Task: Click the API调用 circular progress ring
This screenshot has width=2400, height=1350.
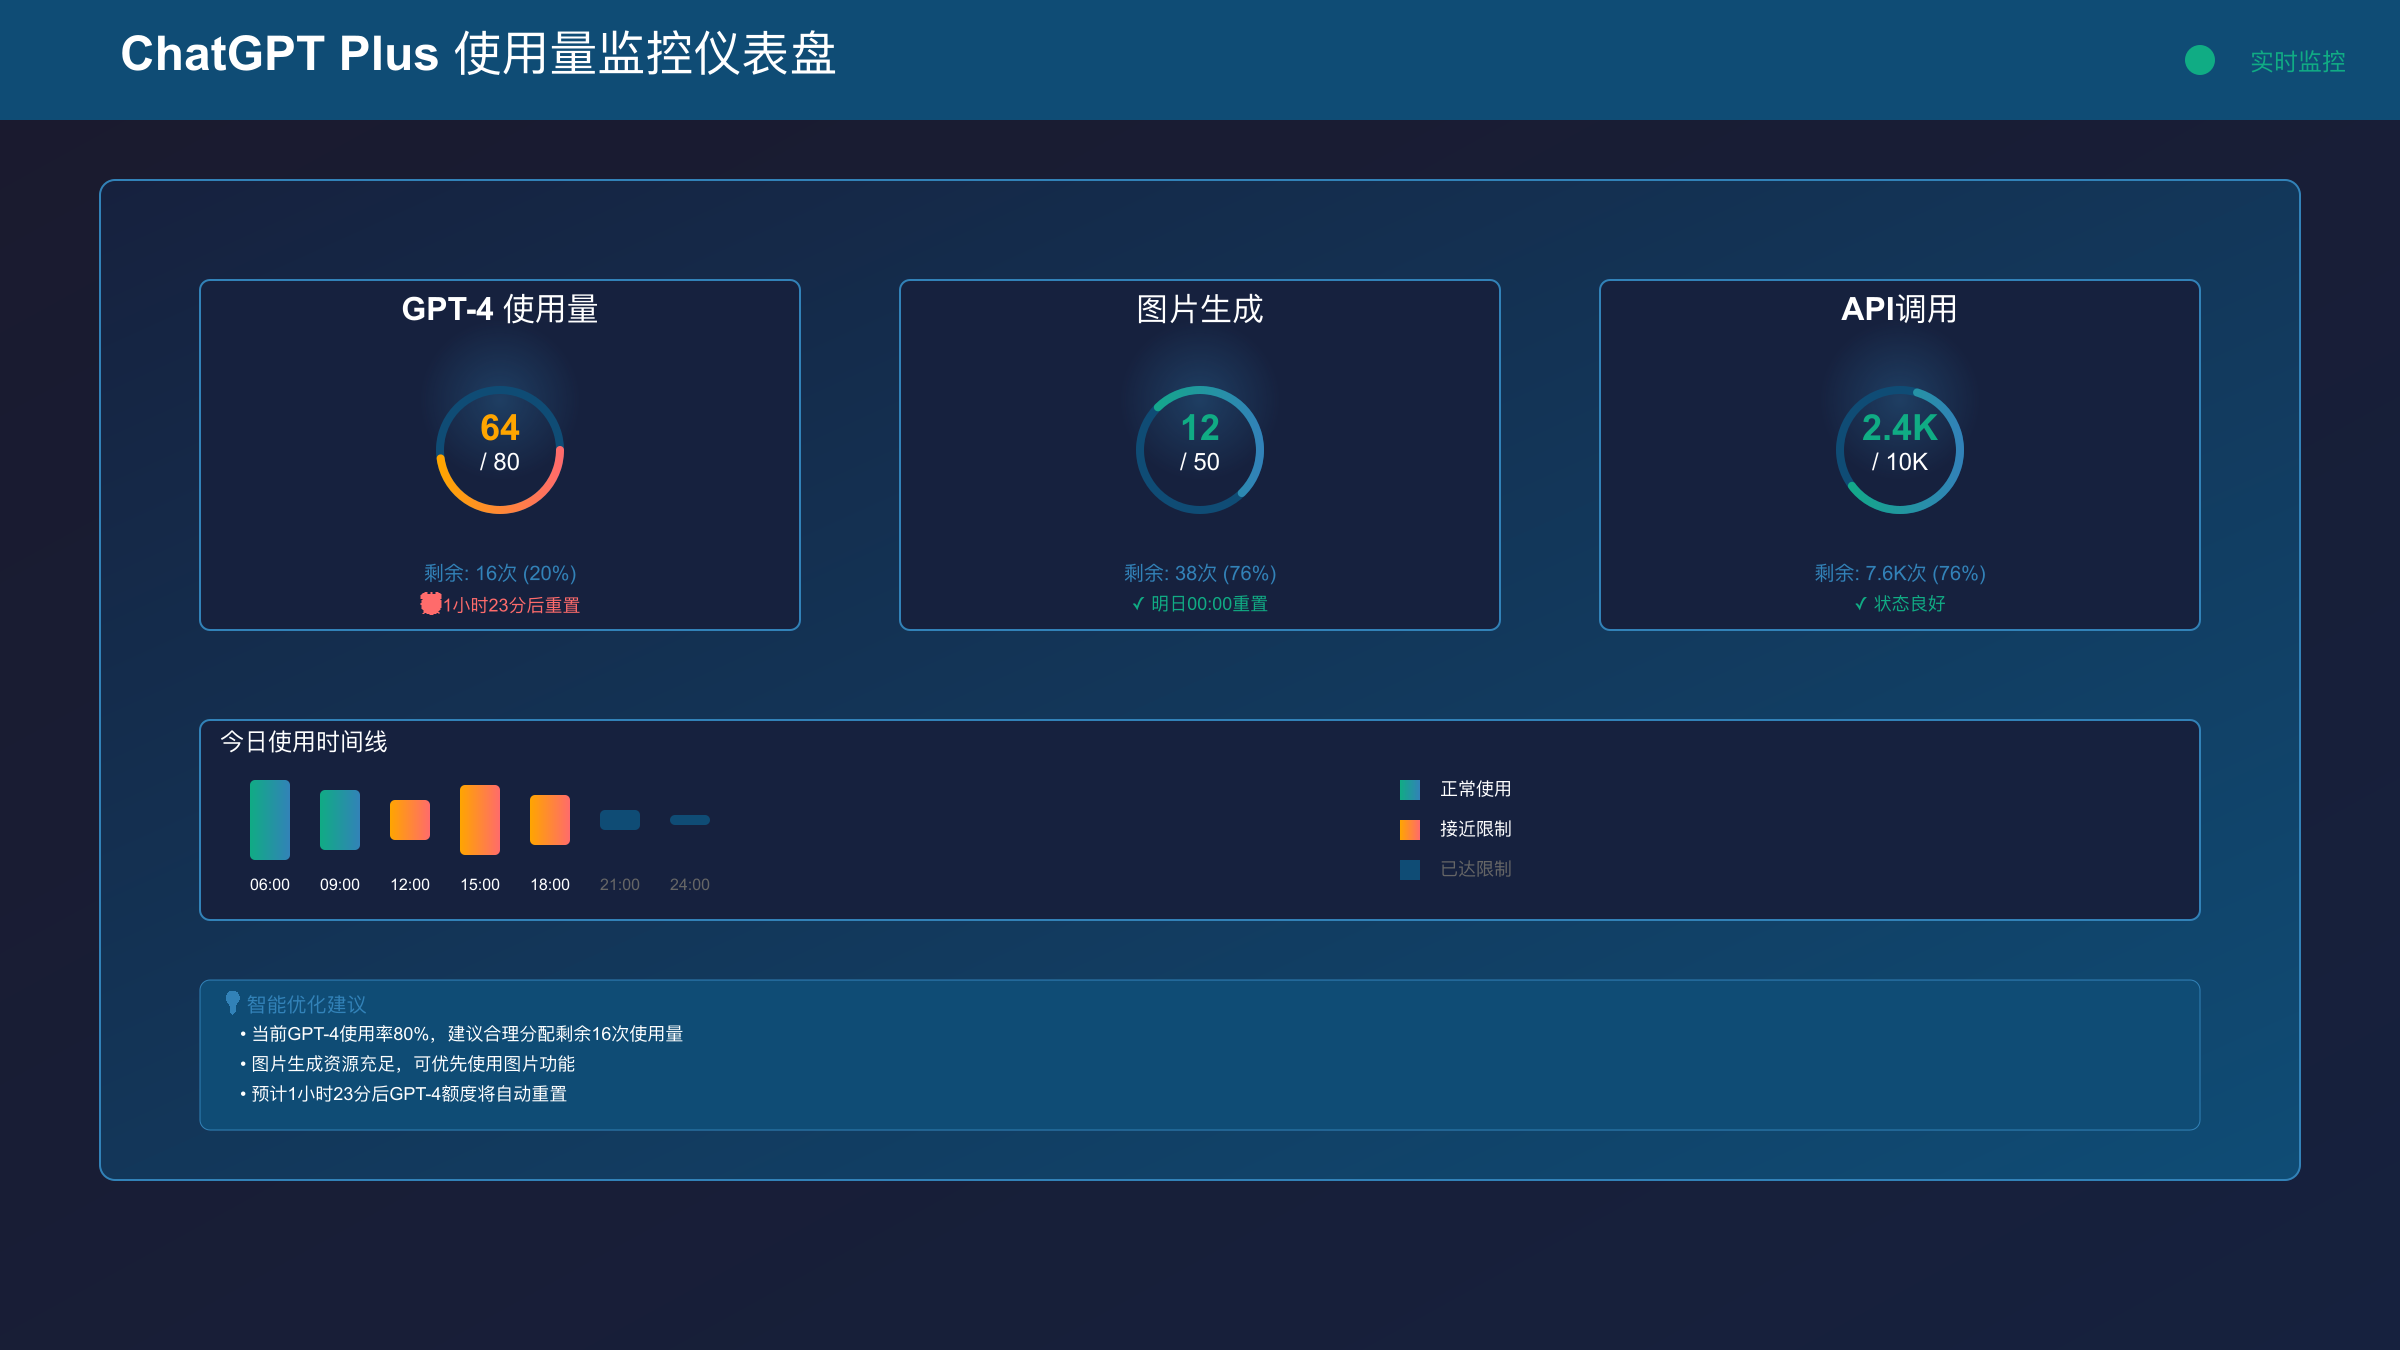Action: (1900, 450)
